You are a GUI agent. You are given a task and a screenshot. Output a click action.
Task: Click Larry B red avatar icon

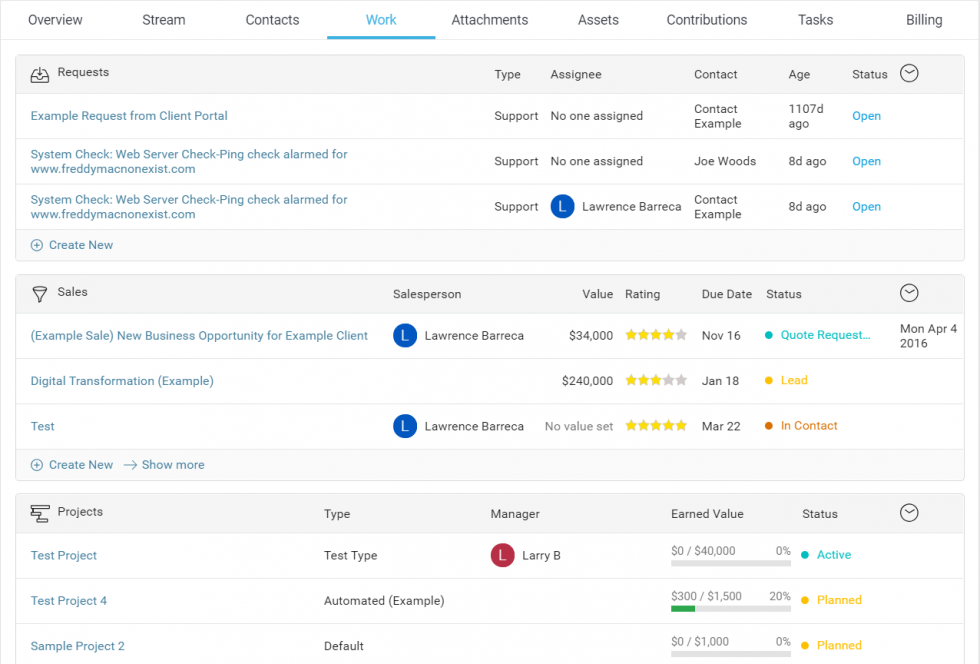pyautogui.click(x=502, y=556)
